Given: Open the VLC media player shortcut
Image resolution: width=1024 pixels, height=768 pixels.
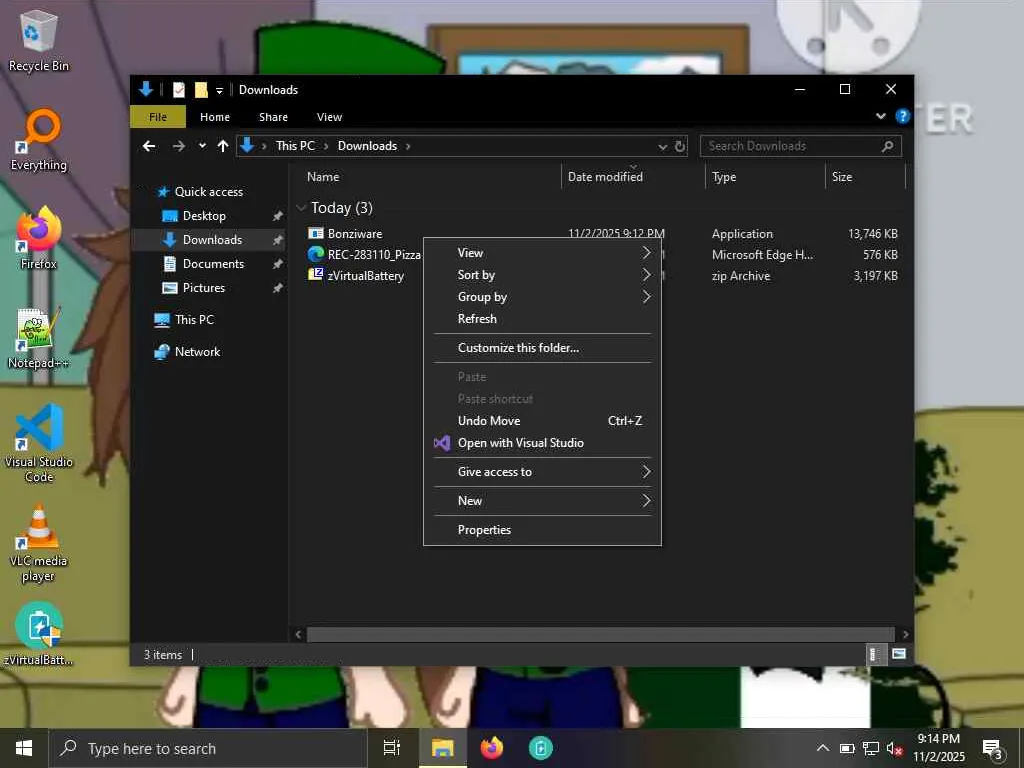Looking at the screenshot, I should point(39,543).
